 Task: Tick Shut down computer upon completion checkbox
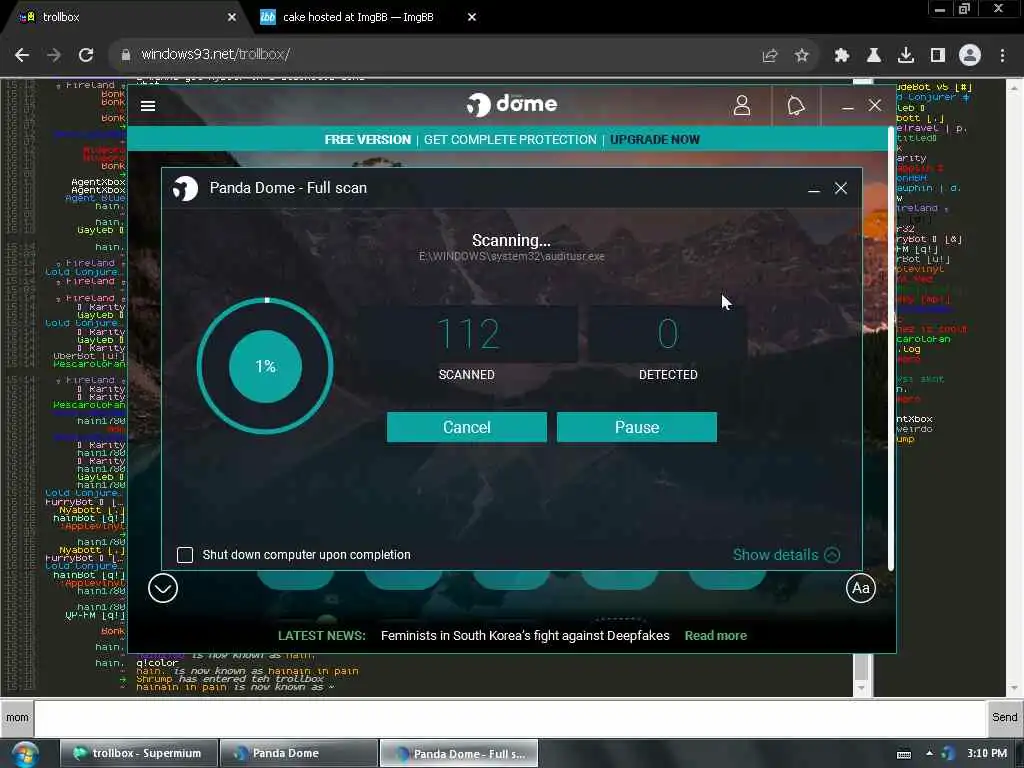click(x=185, y=554)
